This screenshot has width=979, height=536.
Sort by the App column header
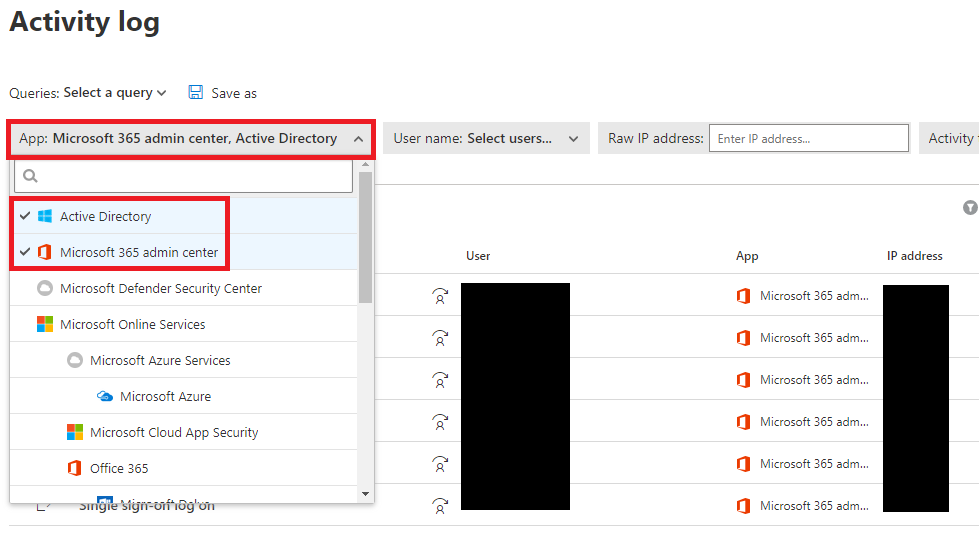pos(747,256)
